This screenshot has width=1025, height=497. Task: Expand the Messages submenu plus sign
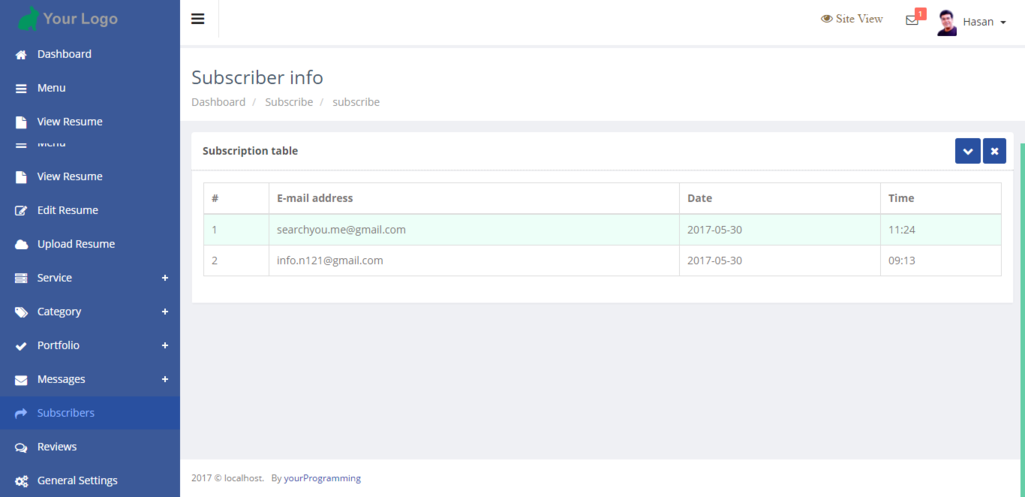point(165,380)
